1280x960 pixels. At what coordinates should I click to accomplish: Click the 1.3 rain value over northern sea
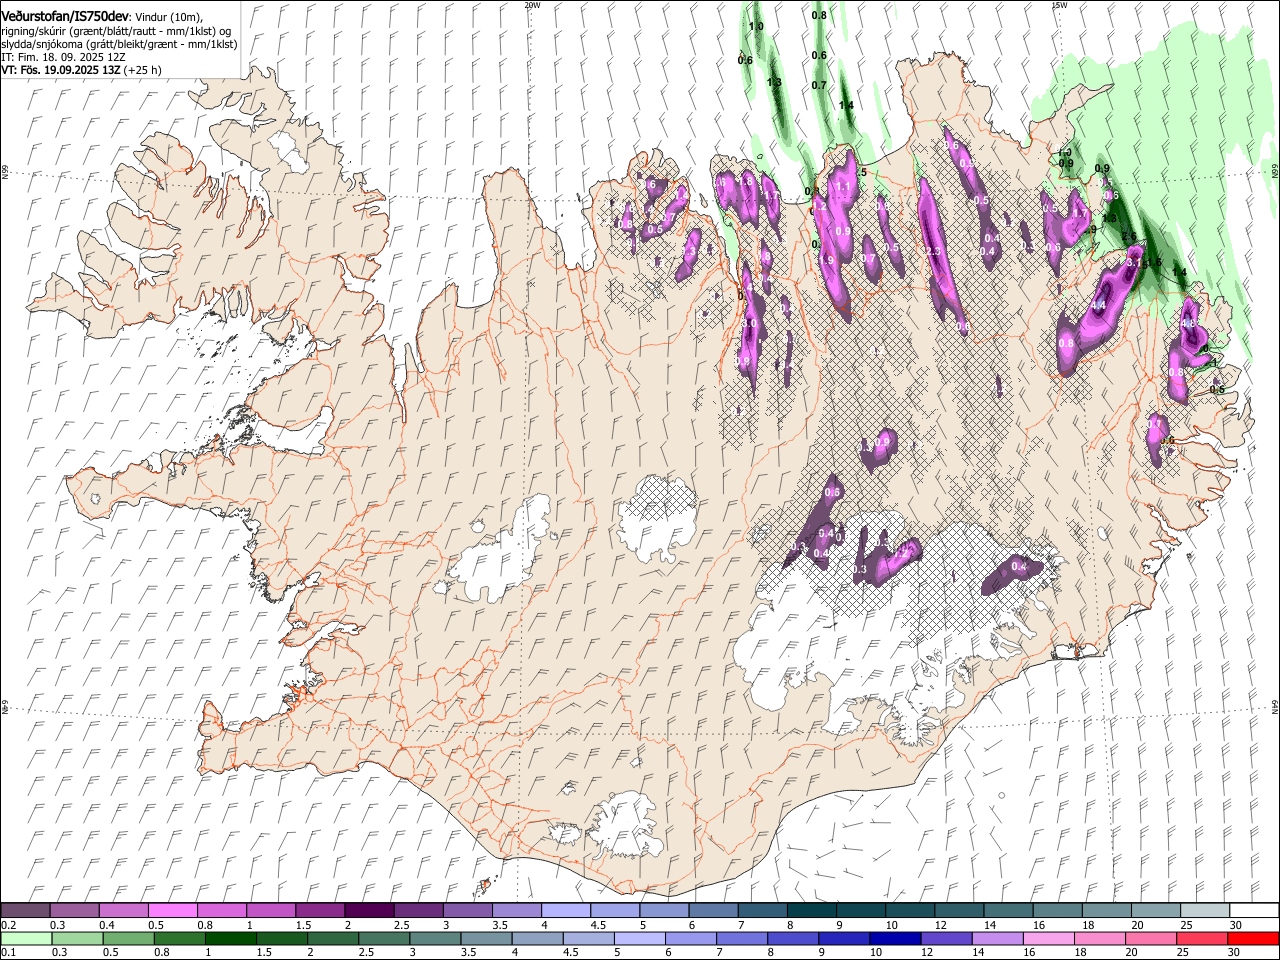(x=774, y=82)
